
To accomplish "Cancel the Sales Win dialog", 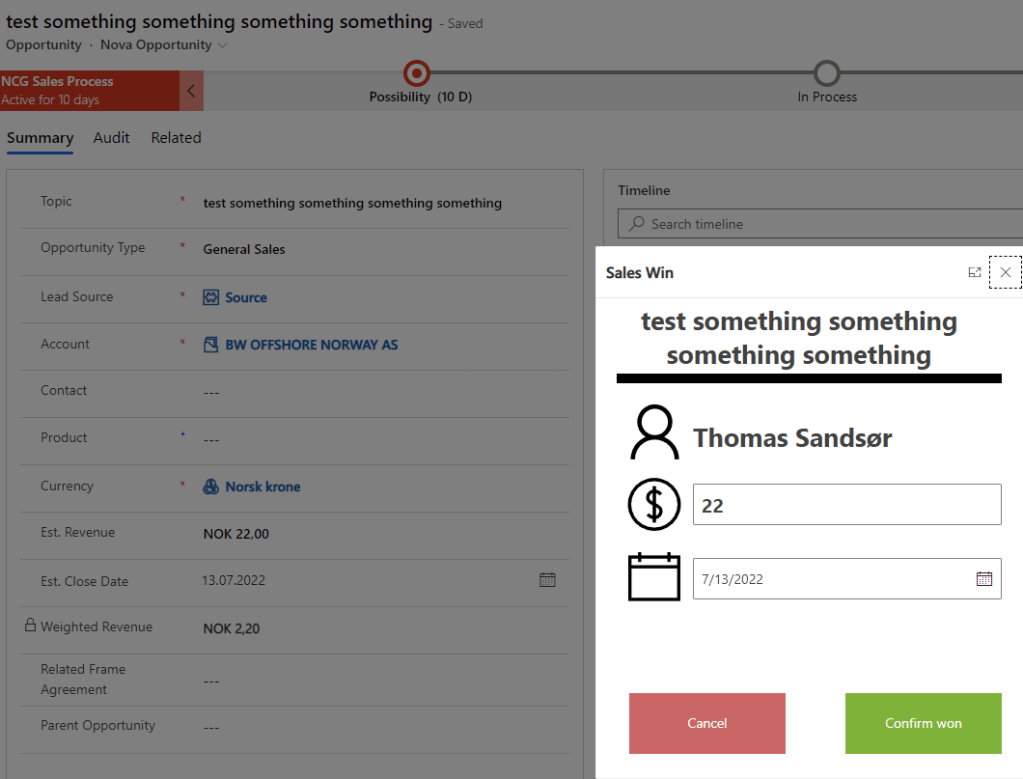I will pos(707,723).
